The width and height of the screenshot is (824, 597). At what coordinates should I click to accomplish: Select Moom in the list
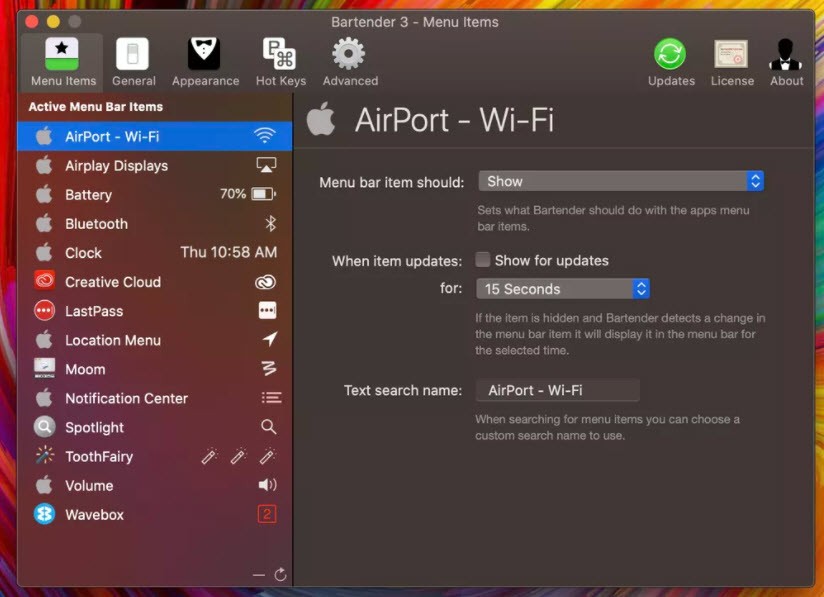point(154,369)
